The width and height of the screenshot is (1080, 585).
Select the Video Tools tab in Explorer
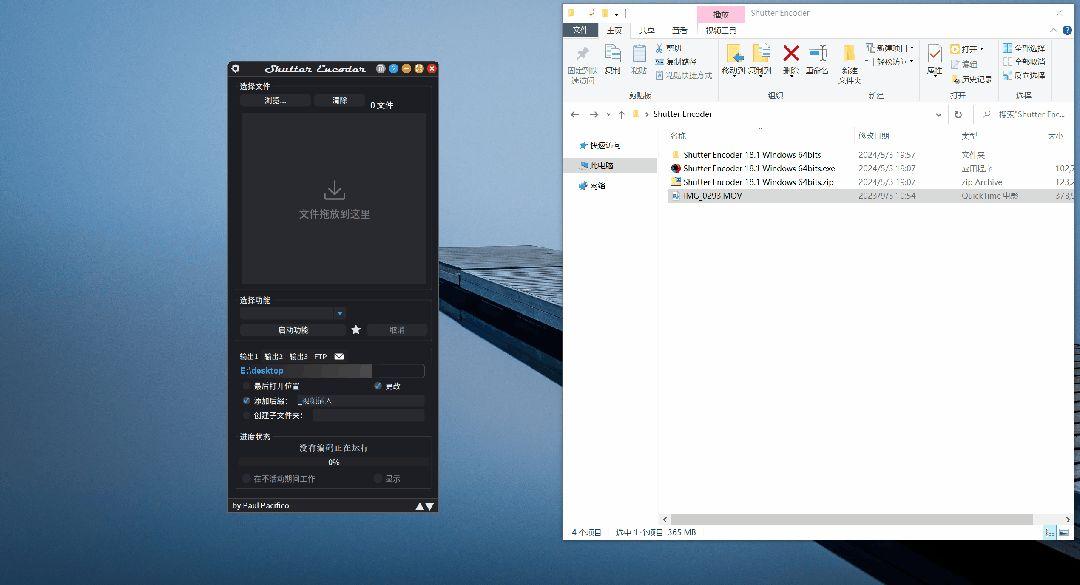tap(720, 30)
